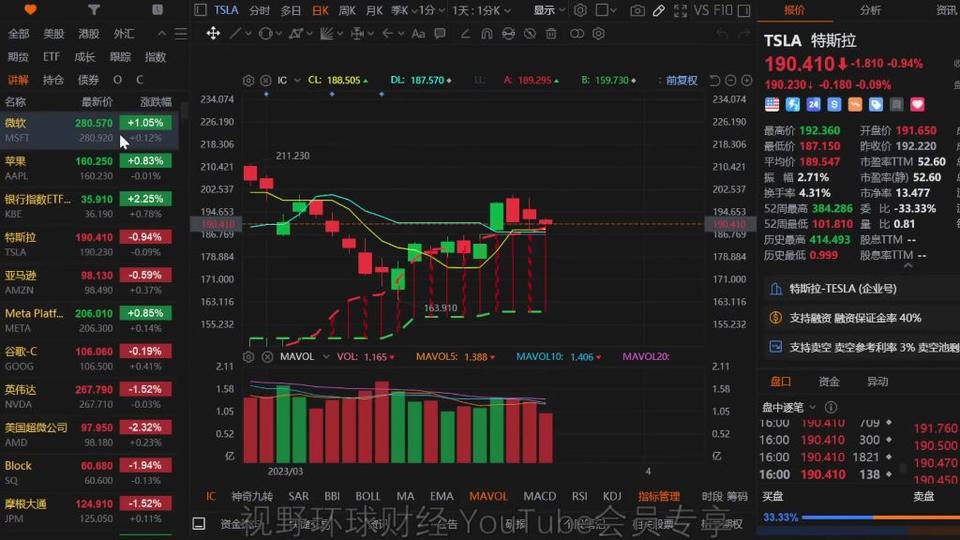Viewport: 960px width, 540px height.
Task: Select the comment bubble annotation tool
Action: pyautogui.click(x=440, y=34)
